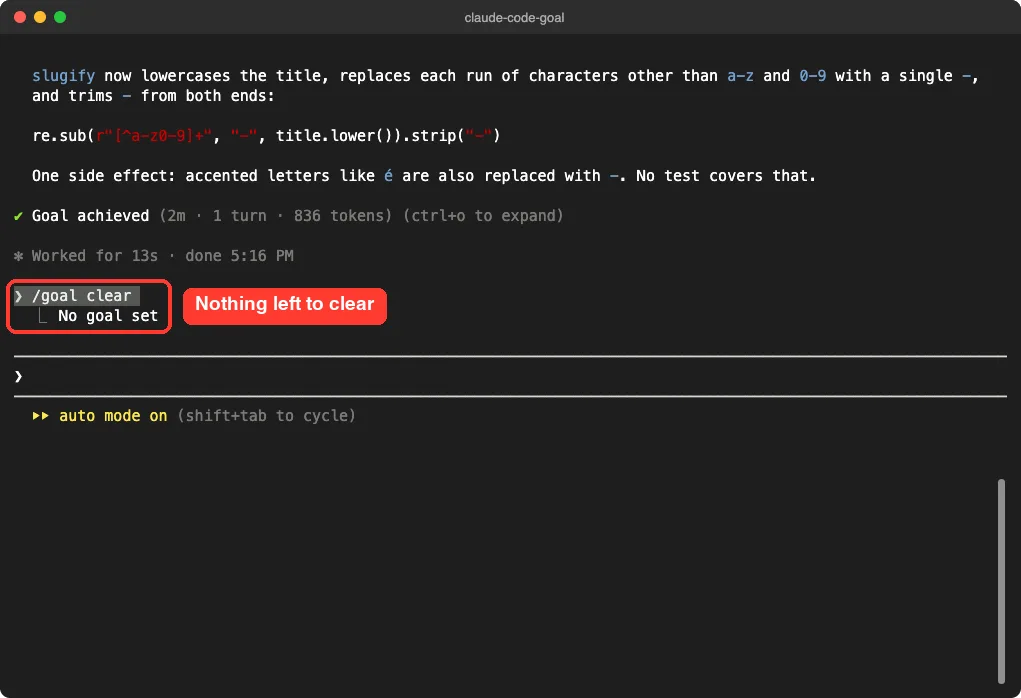Click the empty input prompt chevron
The height and width of the screenshot is (698, 1021).
pos(18,376)
